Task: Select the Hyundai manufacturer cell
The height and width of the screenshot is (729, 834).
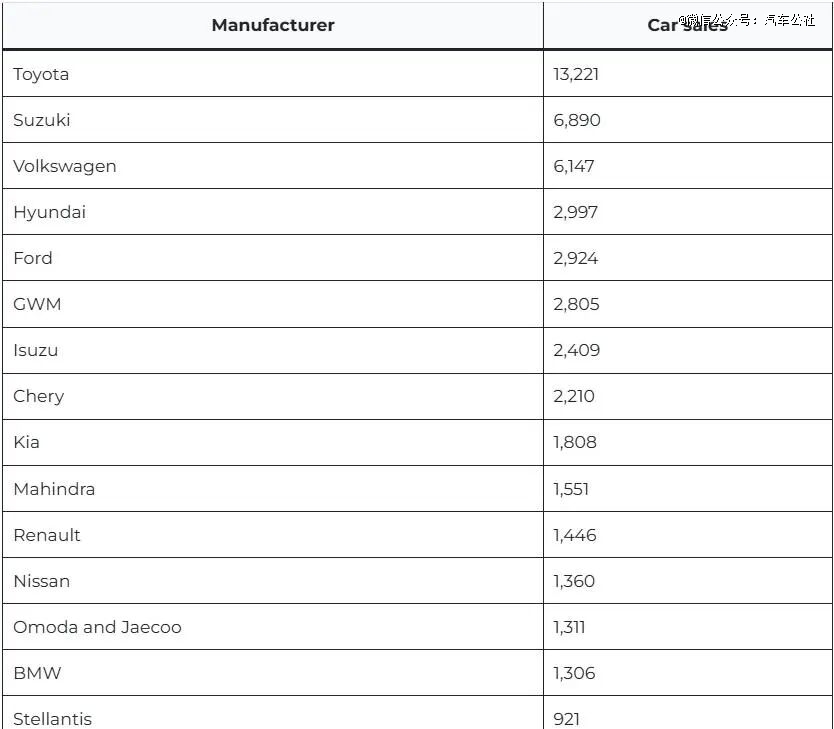Action: [49, 212]
